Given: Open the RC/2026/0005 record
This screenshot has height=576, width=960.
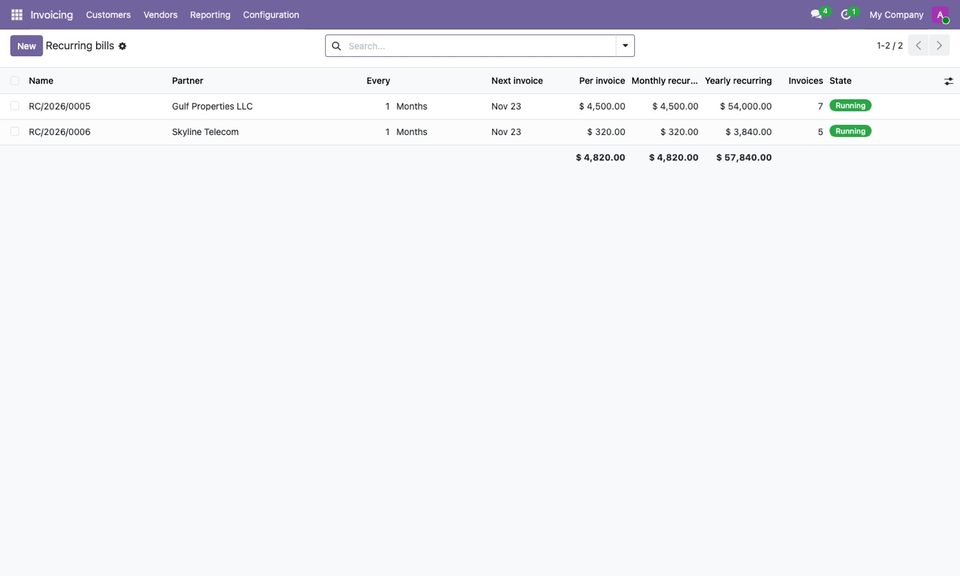Looking at the screenshot, I should click(x=59, y=107).
